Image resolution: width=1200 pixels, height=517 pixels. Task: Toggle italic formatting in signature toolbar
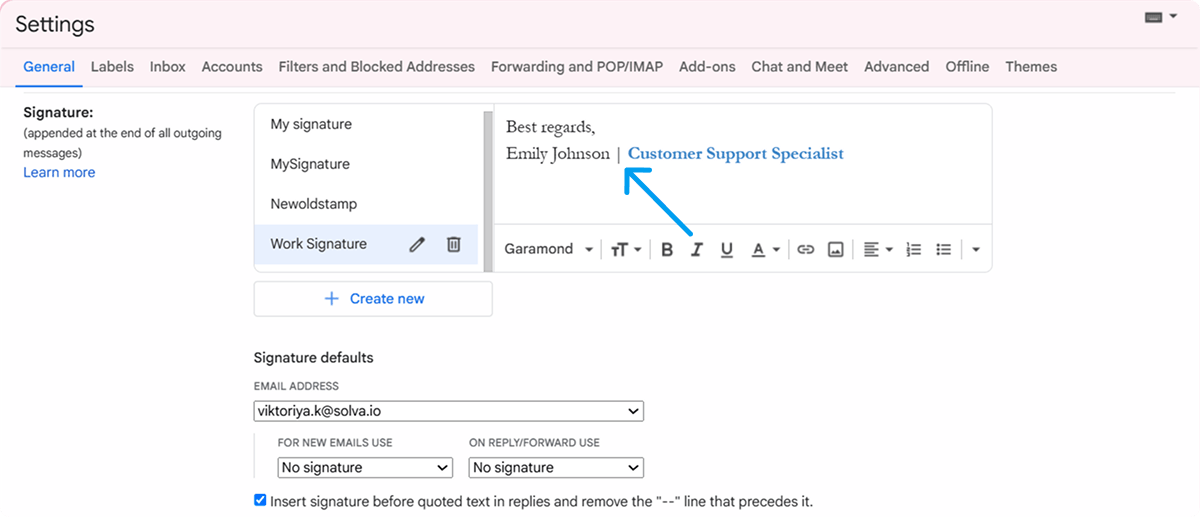(x=697, y=250)
